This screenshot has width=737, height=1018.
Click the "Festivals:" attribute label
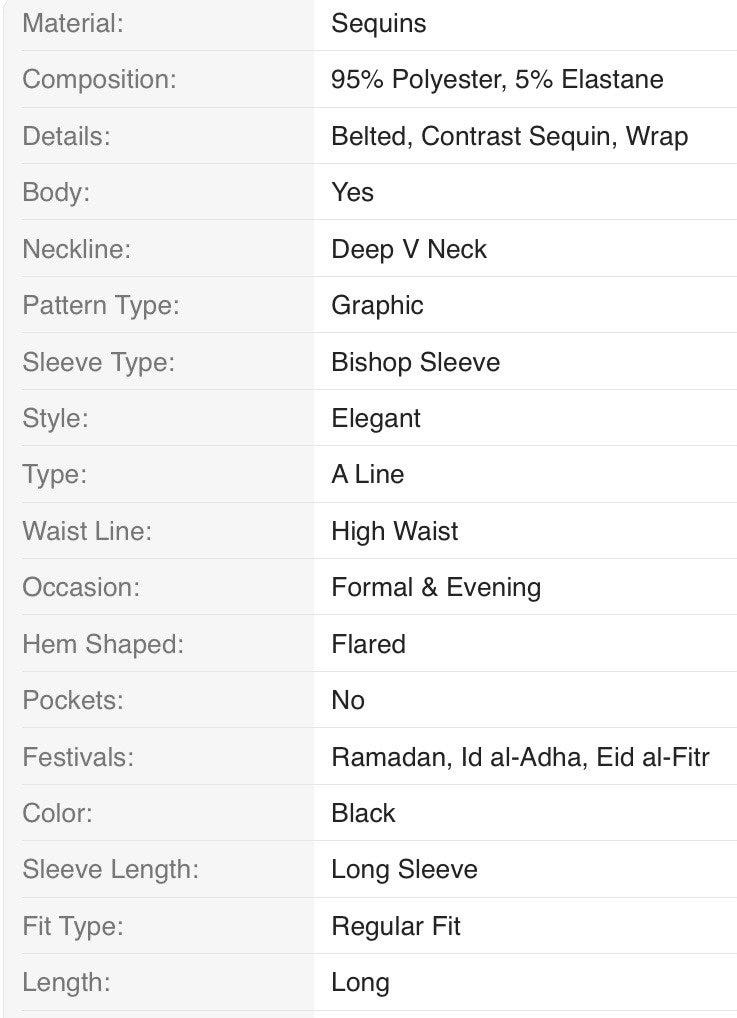point(77,757)
